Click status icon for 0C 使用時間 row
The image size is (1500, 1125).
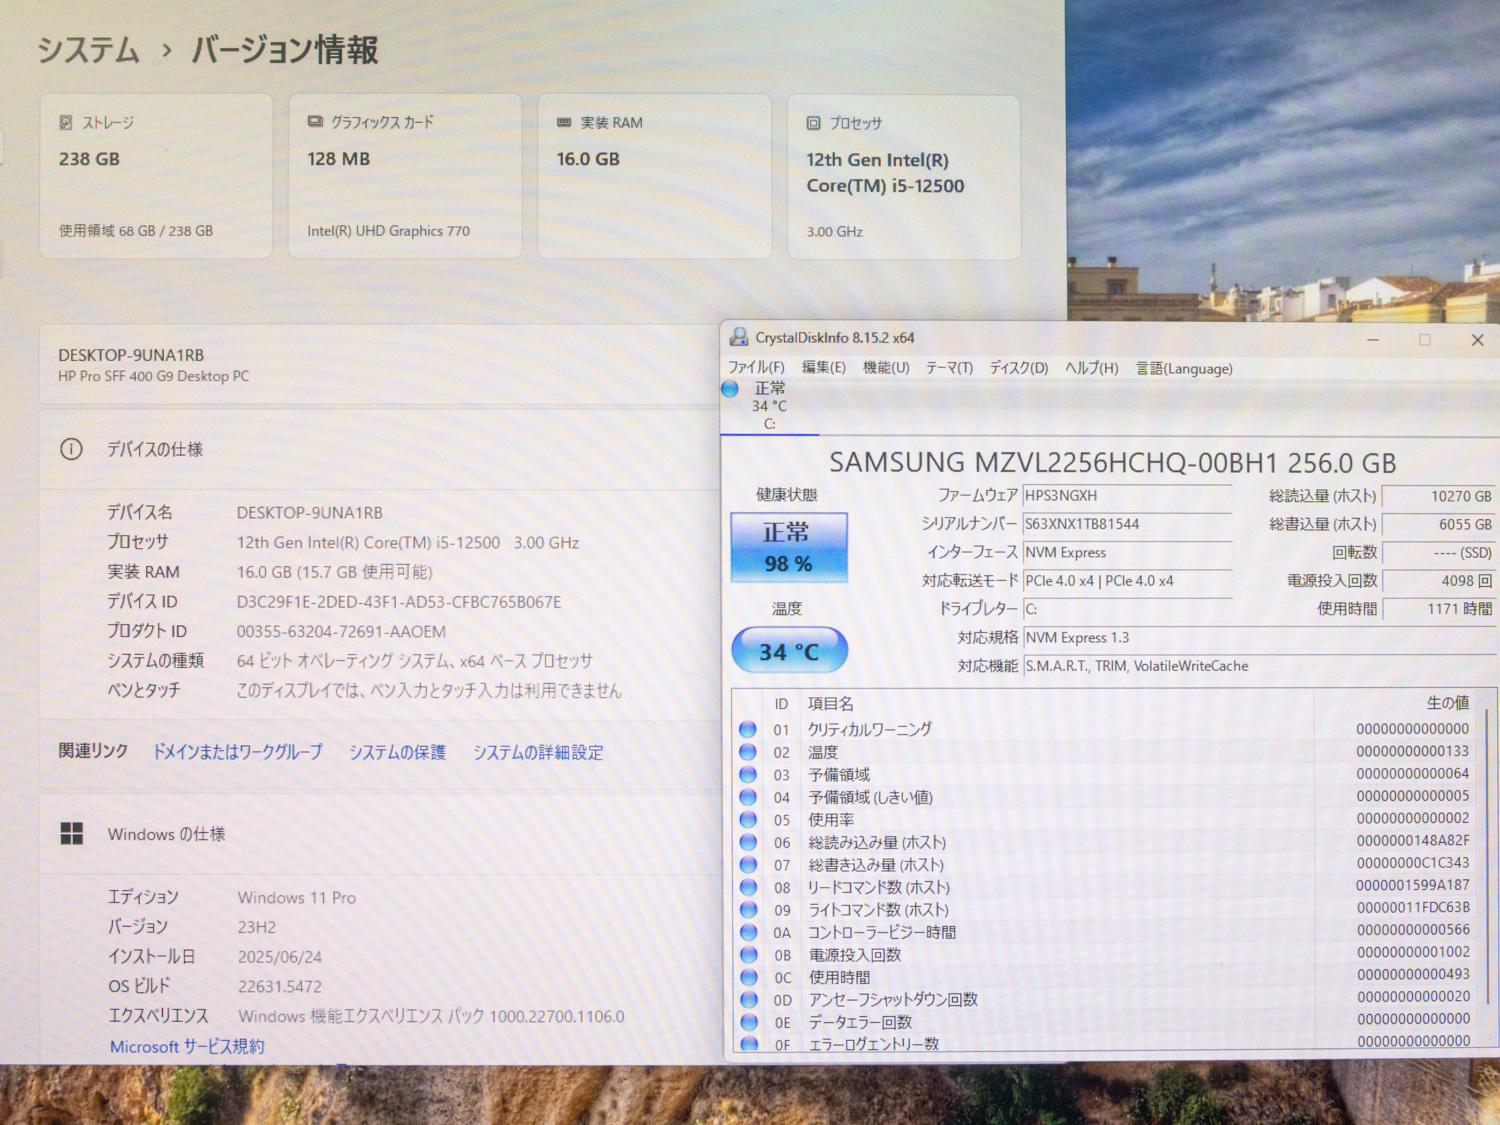click(x=748, y=977)
